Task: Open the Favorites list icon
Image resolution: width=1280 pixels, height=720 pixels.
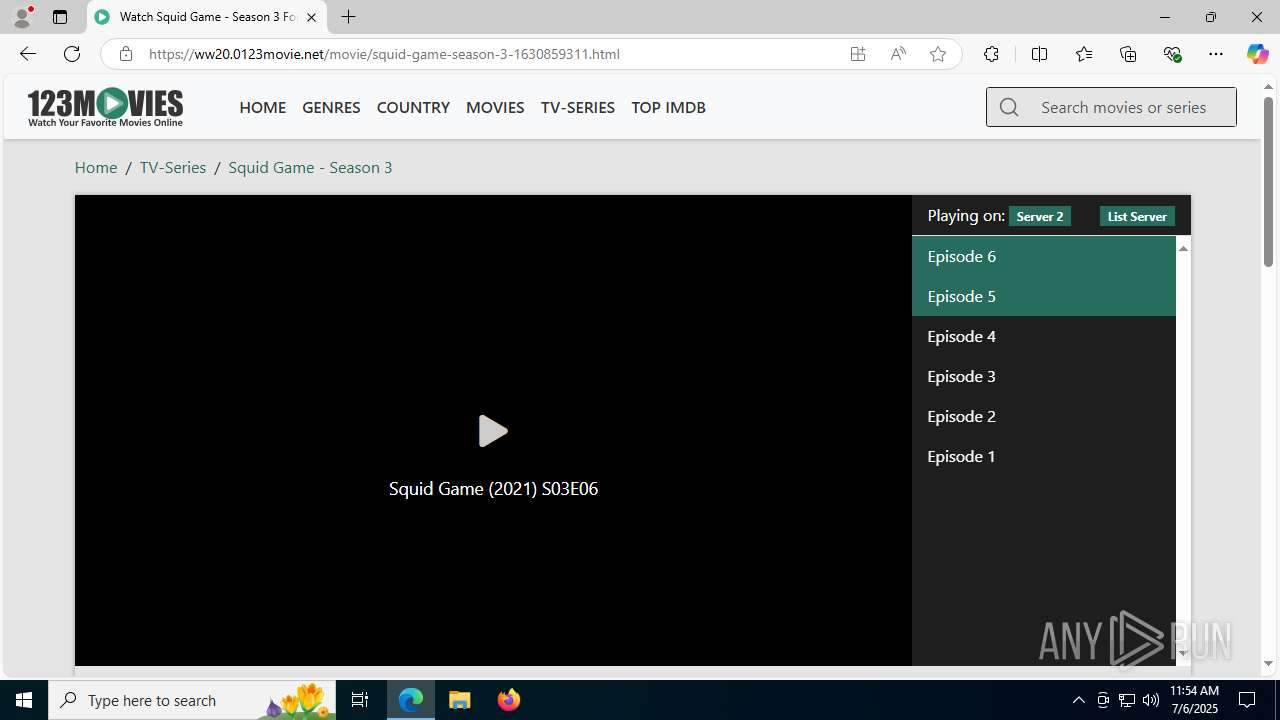Action: coord(1084,54)
